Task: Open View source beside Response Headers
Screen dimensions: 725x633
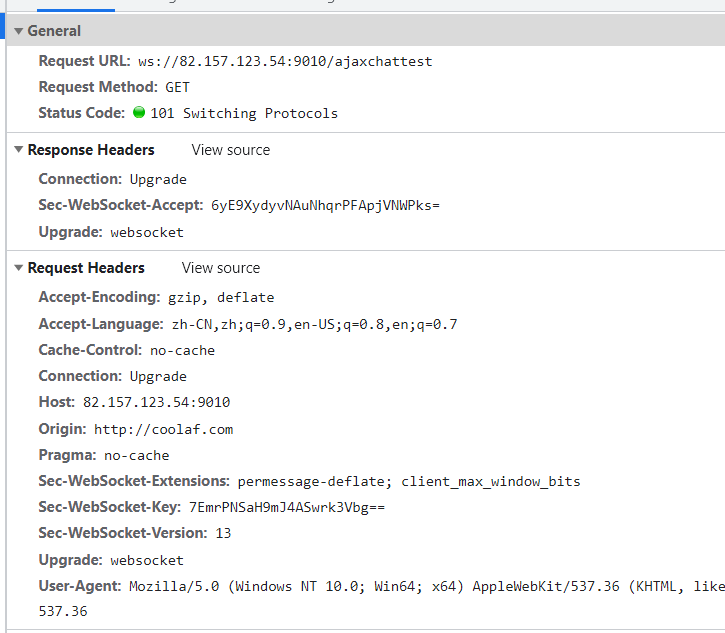Action: [231, 150]
